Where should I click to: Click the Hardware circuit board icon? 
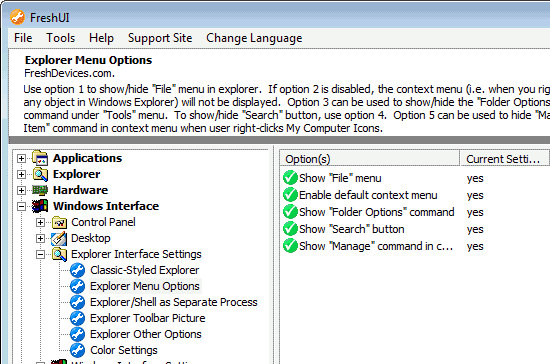[x=40, y=190]
